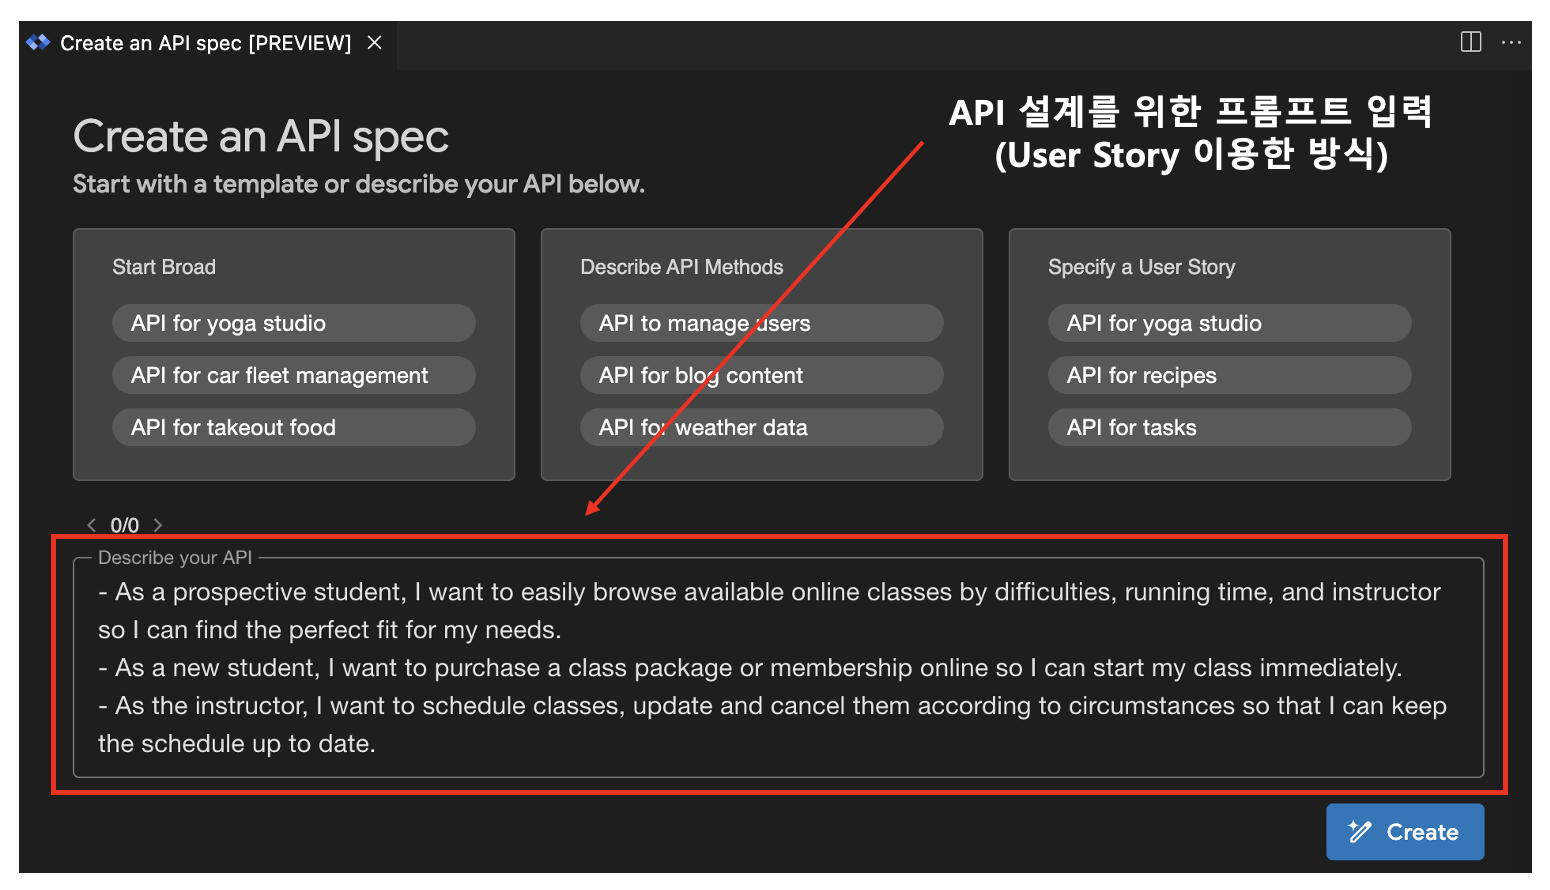This screenshot has height=890, width=1550.
Task: Open the more actions ellipsis menu
Action: click(1511, 42)
